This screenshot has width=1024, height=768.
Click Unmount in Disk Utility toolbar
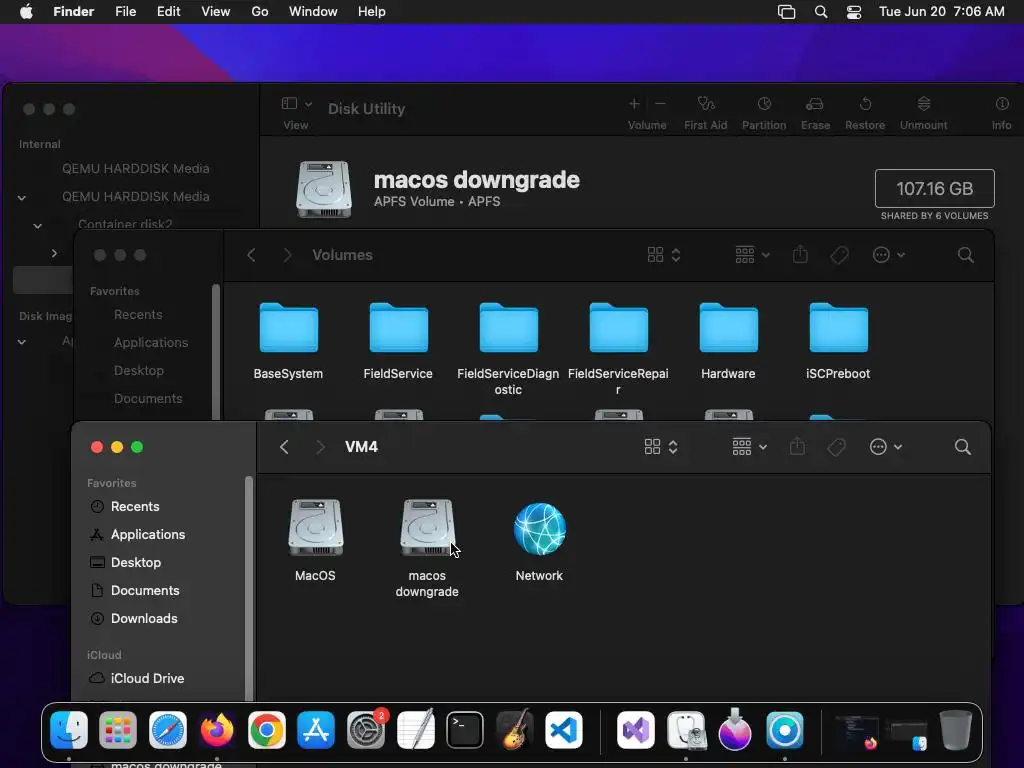[923, 113]
